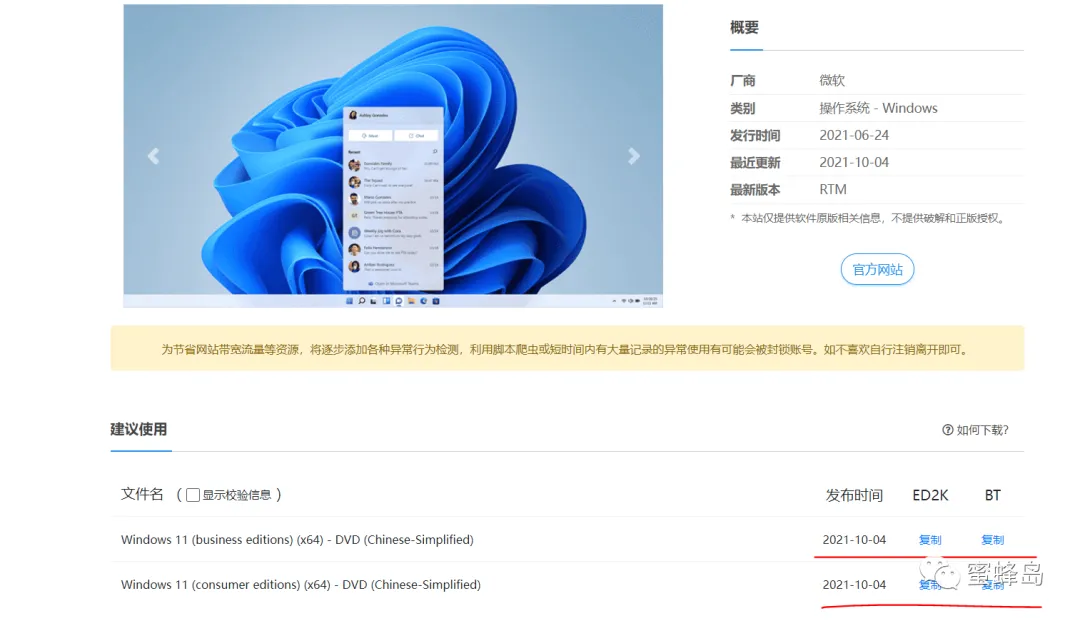Screen dimensions: 1080x621
Task: Click the question mark icon beside 如何下载
Action: pyautogui.click(x=948, y=430)
